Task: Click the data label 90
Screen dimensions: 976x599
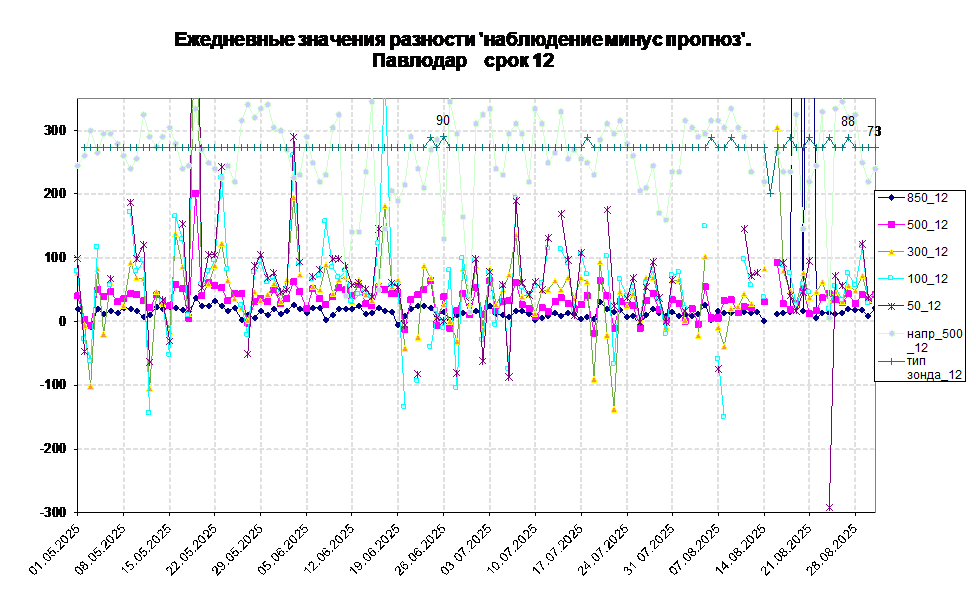Action: (x=442, y=120)
